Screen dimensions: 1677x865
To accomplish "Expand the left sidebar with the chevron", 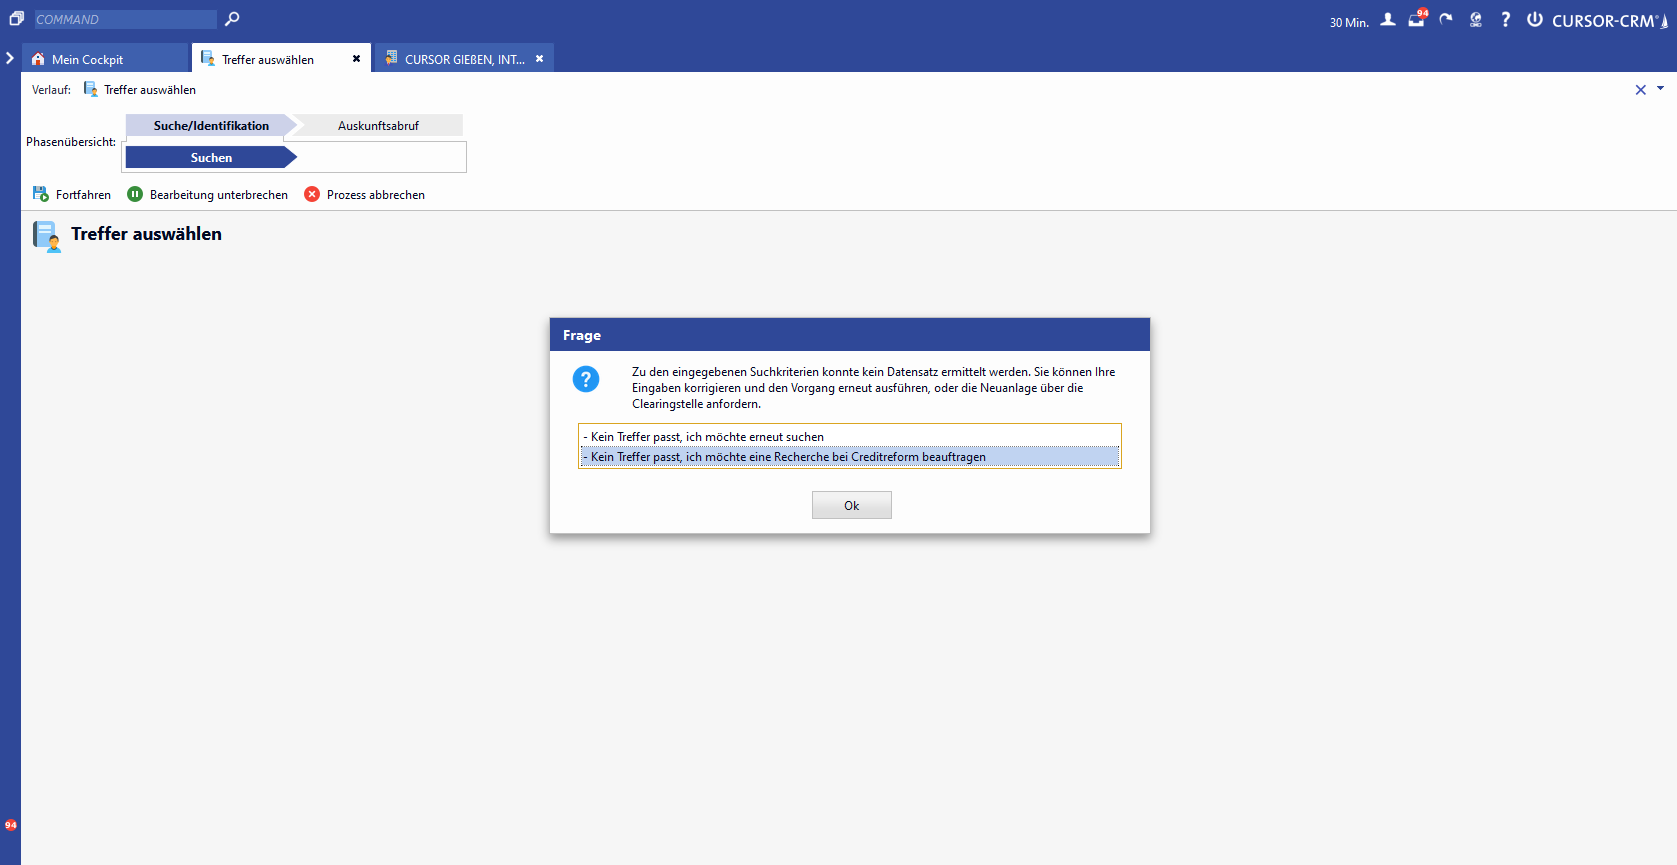I will (x=10, y=58).
